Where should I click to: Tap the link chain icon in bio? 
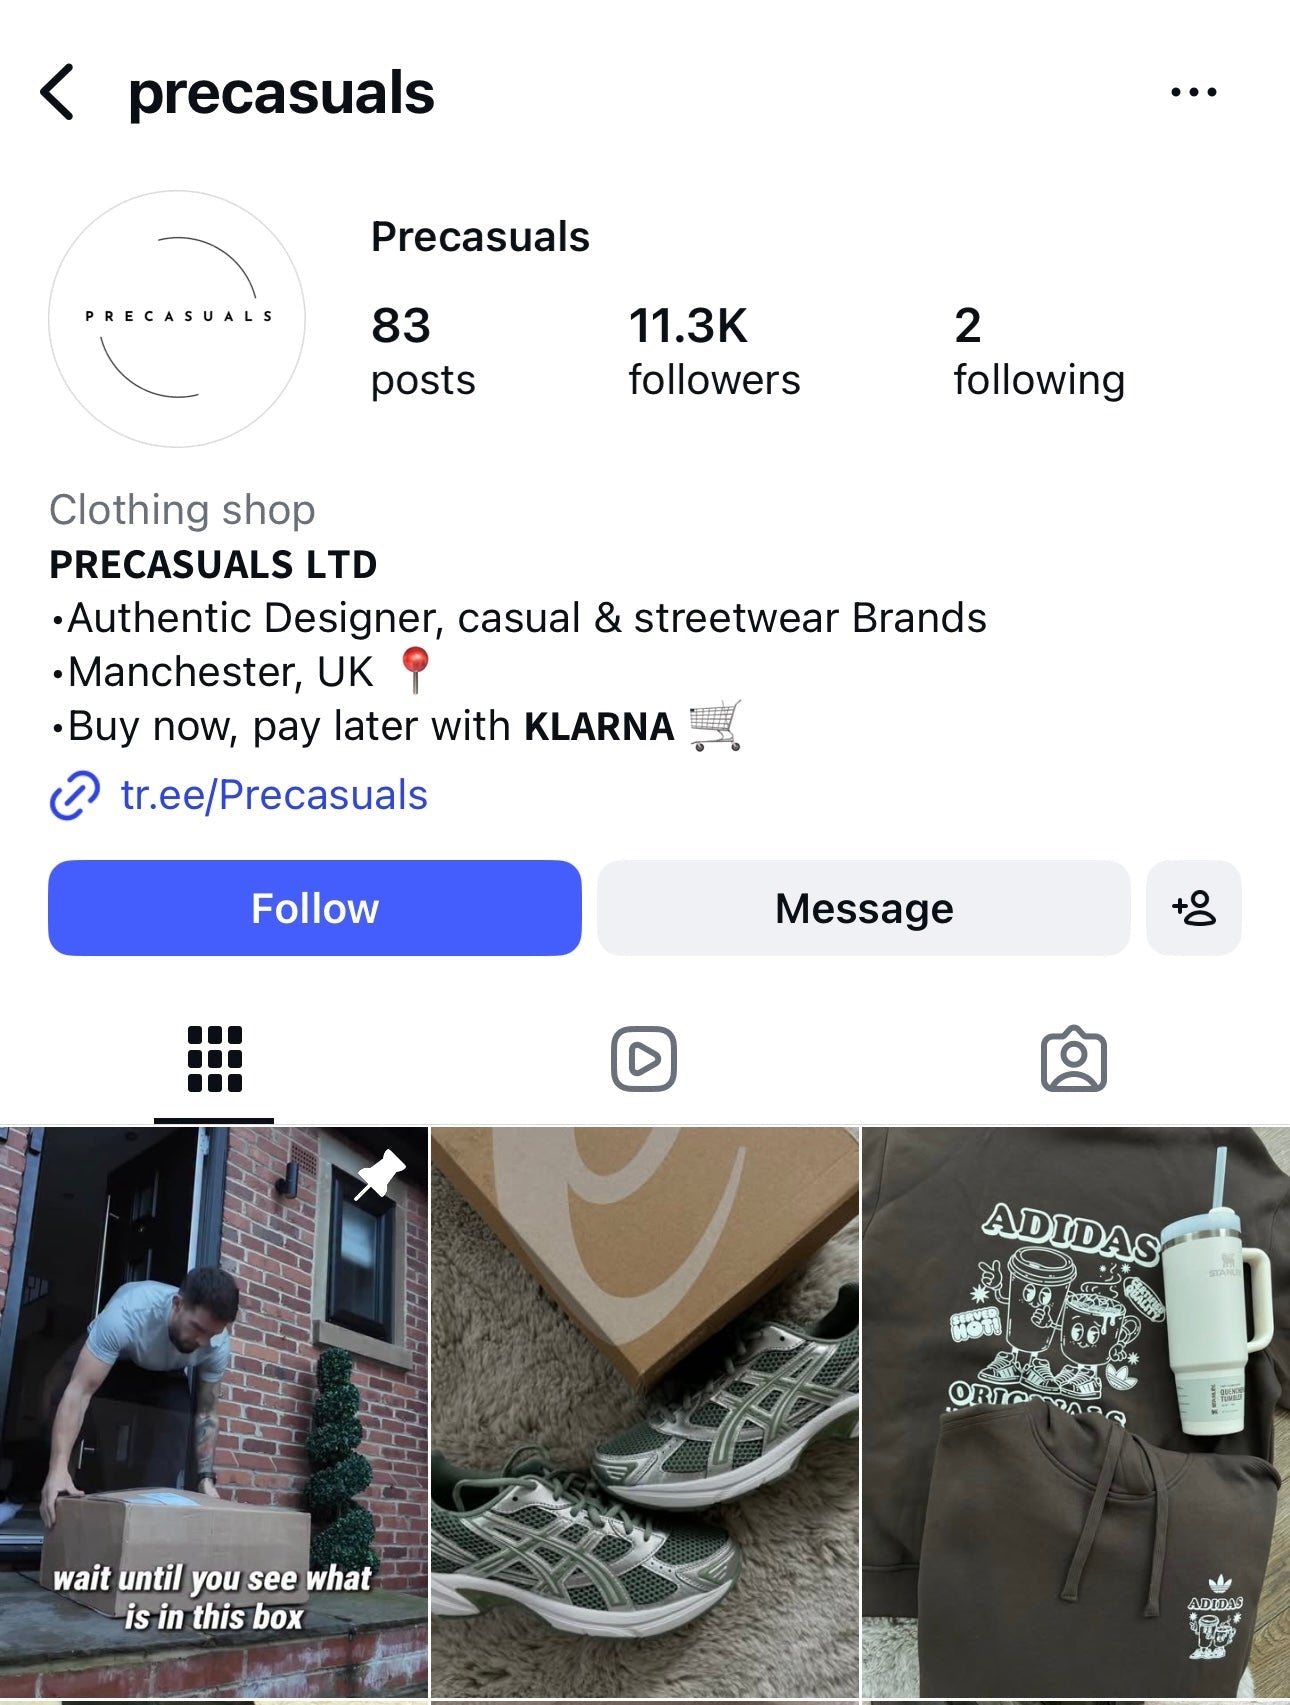click(75, 796)
